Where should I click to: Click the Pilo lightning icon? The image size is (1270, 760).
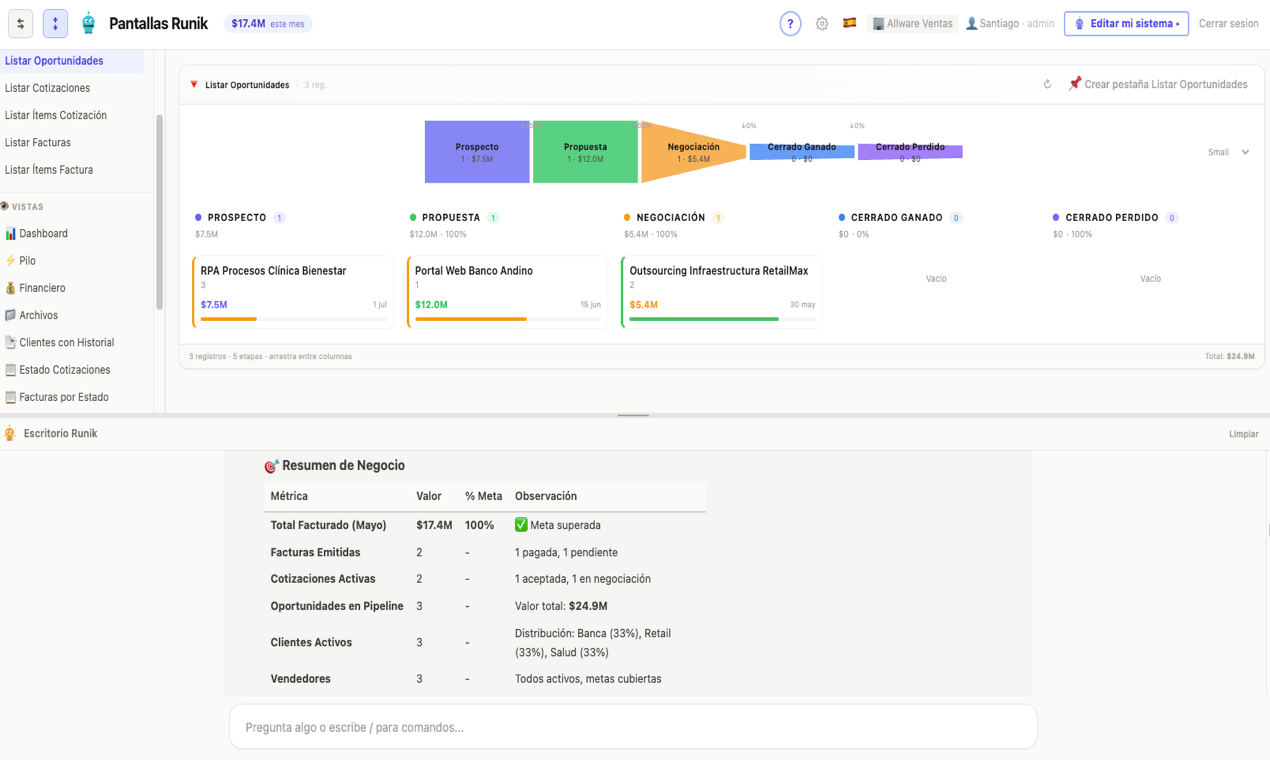tap(10, 261)
